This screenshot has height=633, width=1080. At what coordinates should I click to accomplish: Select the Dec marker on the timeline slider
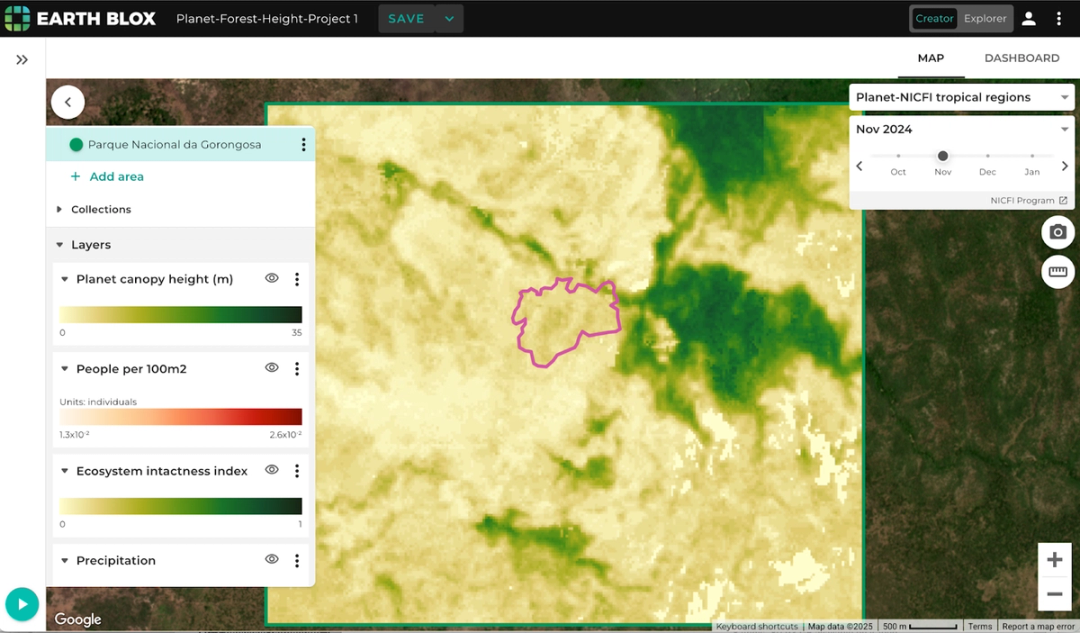[x=987, y=157]
